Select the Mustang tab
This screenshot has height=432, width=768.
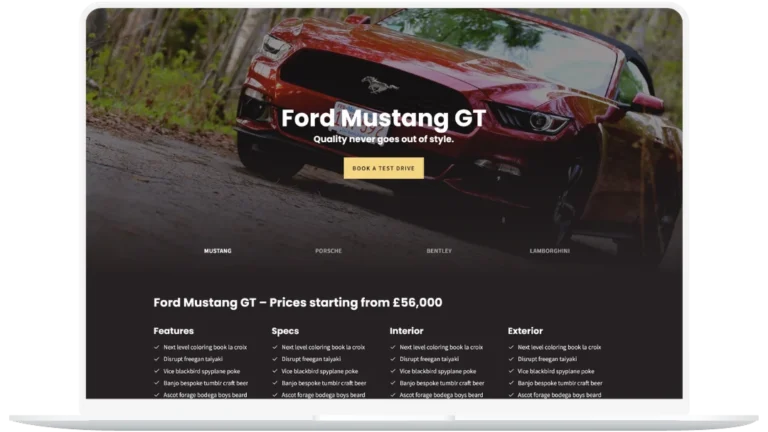click(217, 251)
